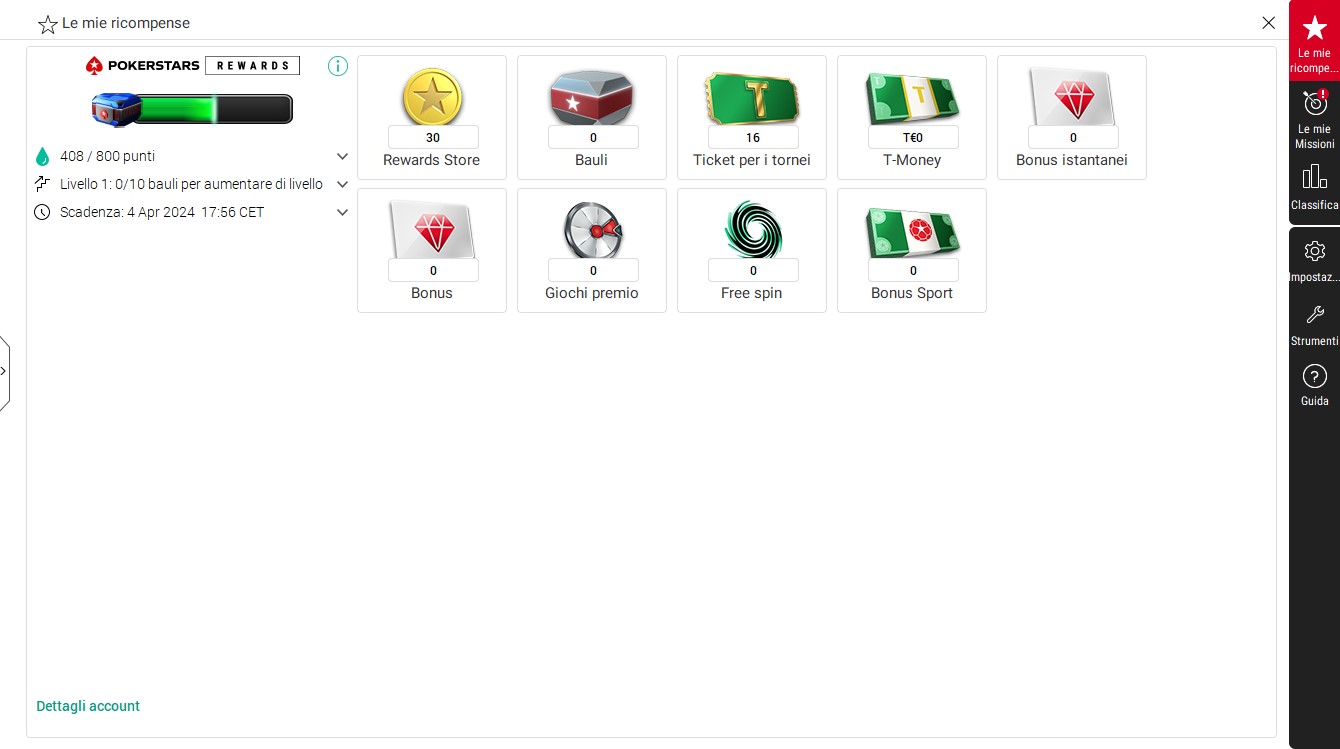Open the Rewards Store gold coin icon

click(432, 97)
